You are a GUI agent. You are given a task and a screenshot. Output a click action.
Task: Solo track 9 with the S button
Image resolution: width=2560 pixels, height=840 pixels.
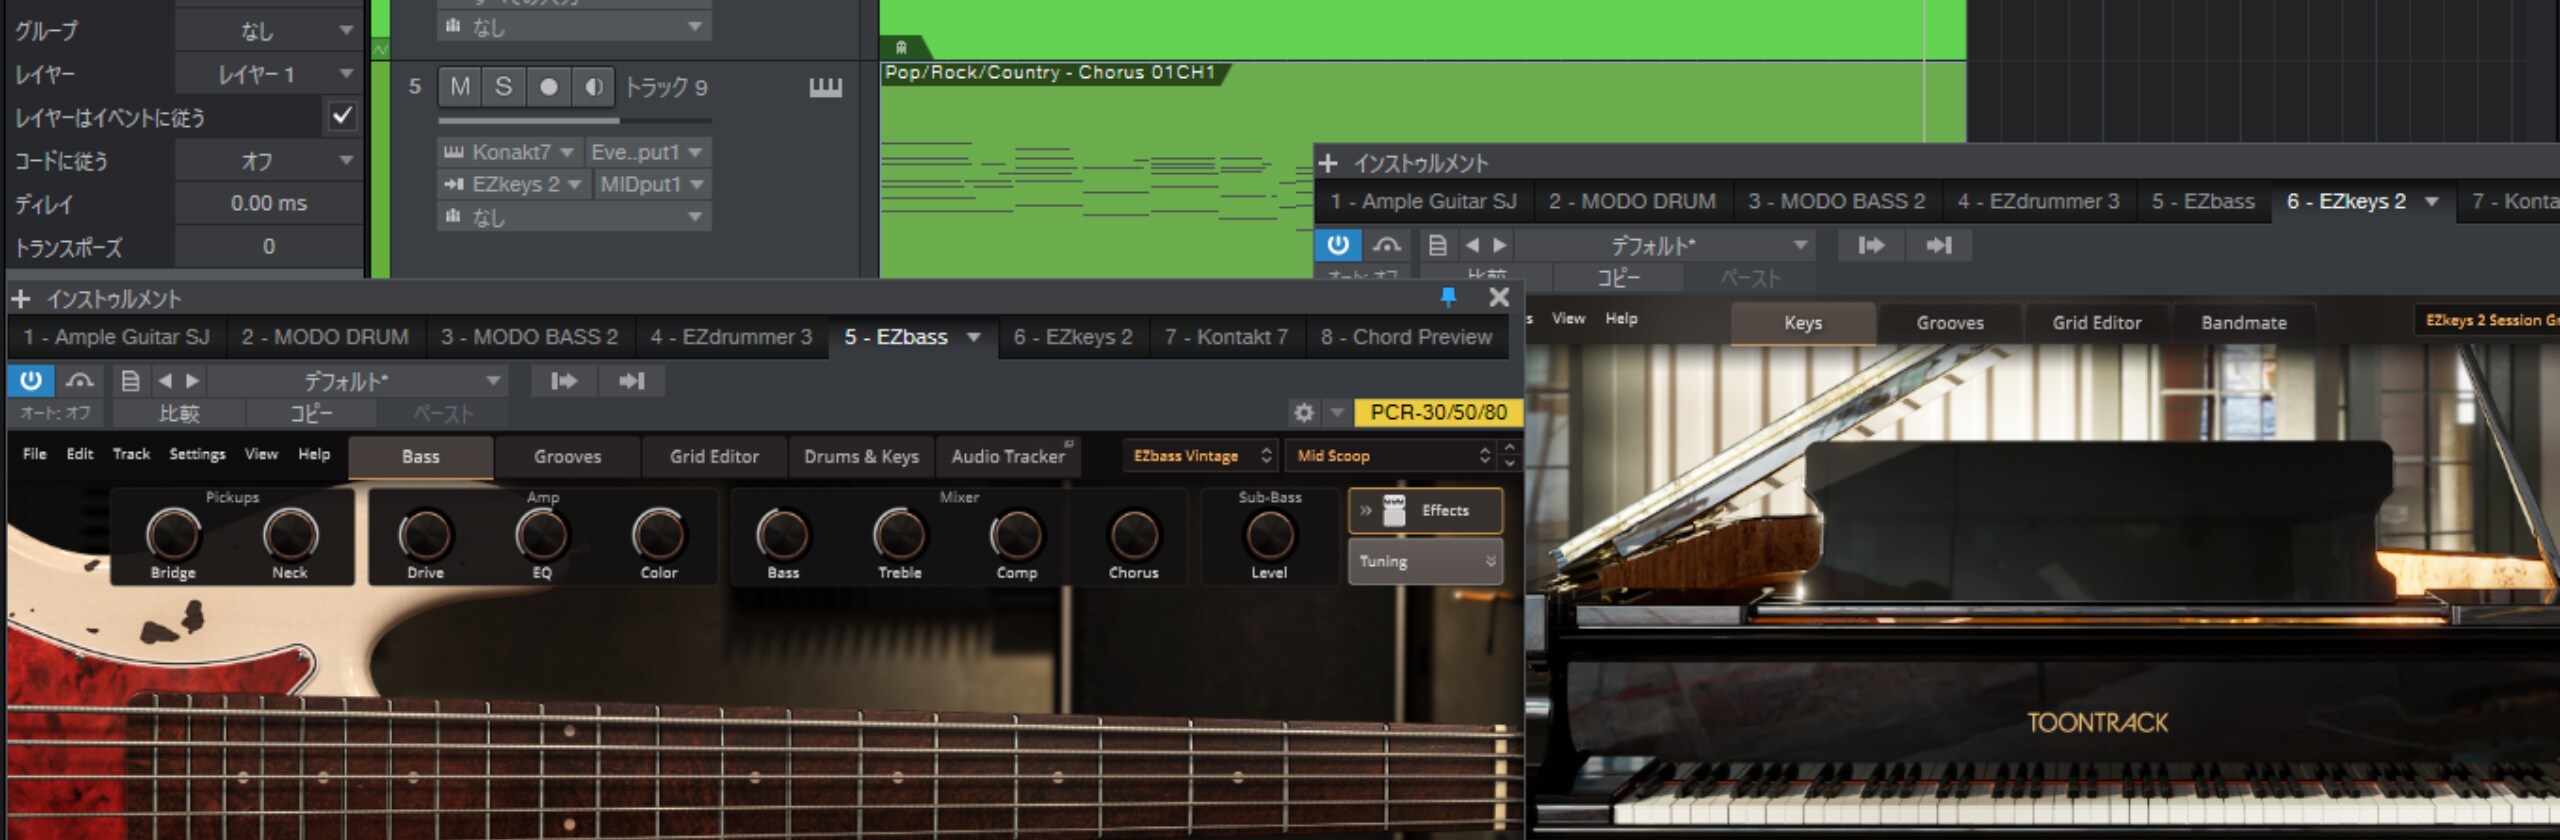click(x=504, y=87)
